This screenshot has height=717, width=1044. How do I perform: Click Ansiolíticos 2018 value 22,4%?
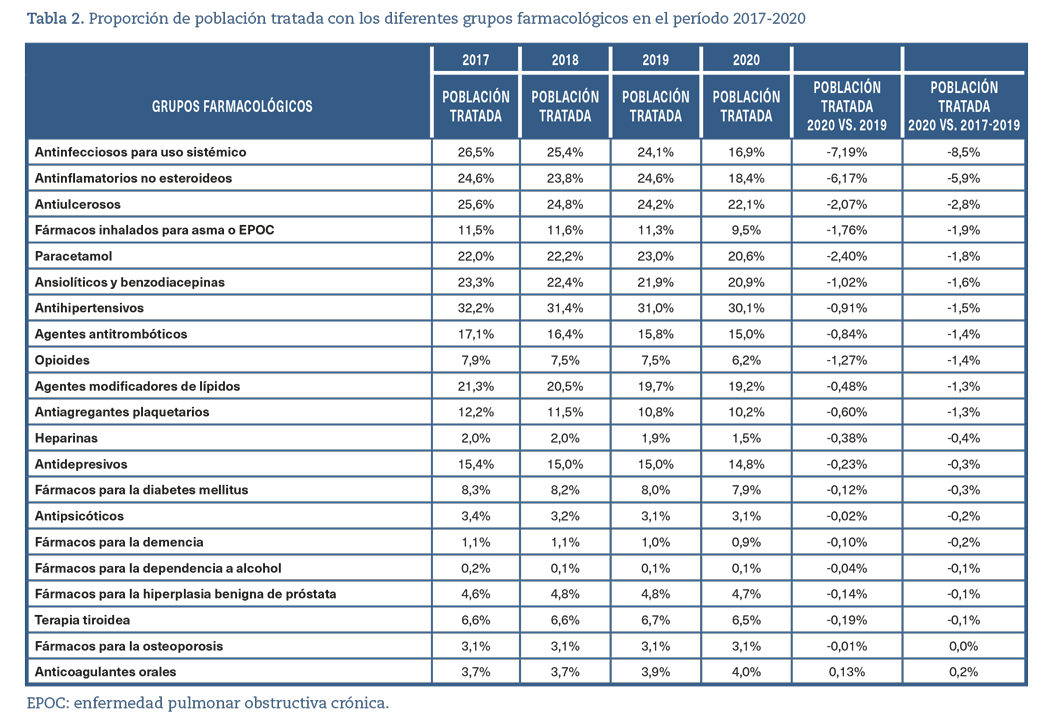[565, 282]
